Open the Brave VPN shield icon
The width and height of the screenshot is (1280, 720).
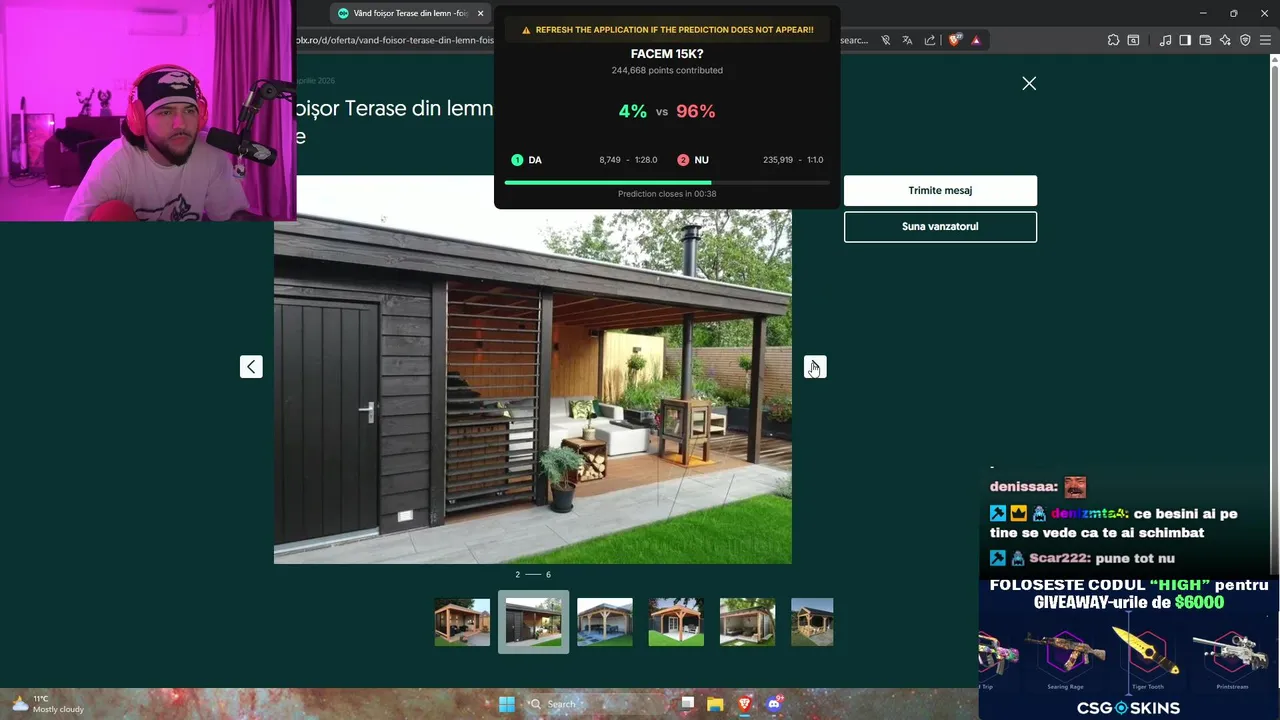[x=1245, y=40]
